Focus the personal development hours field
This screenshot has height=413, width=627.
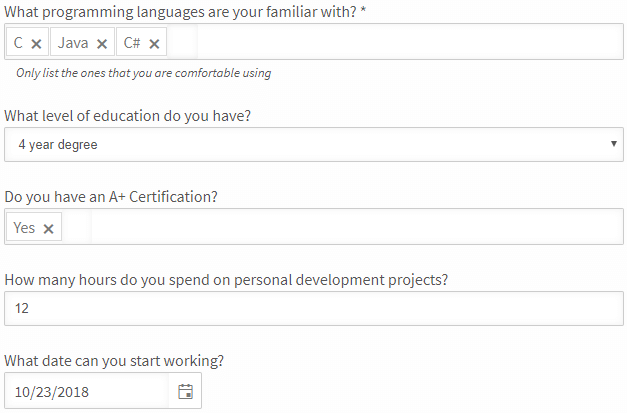314,308
